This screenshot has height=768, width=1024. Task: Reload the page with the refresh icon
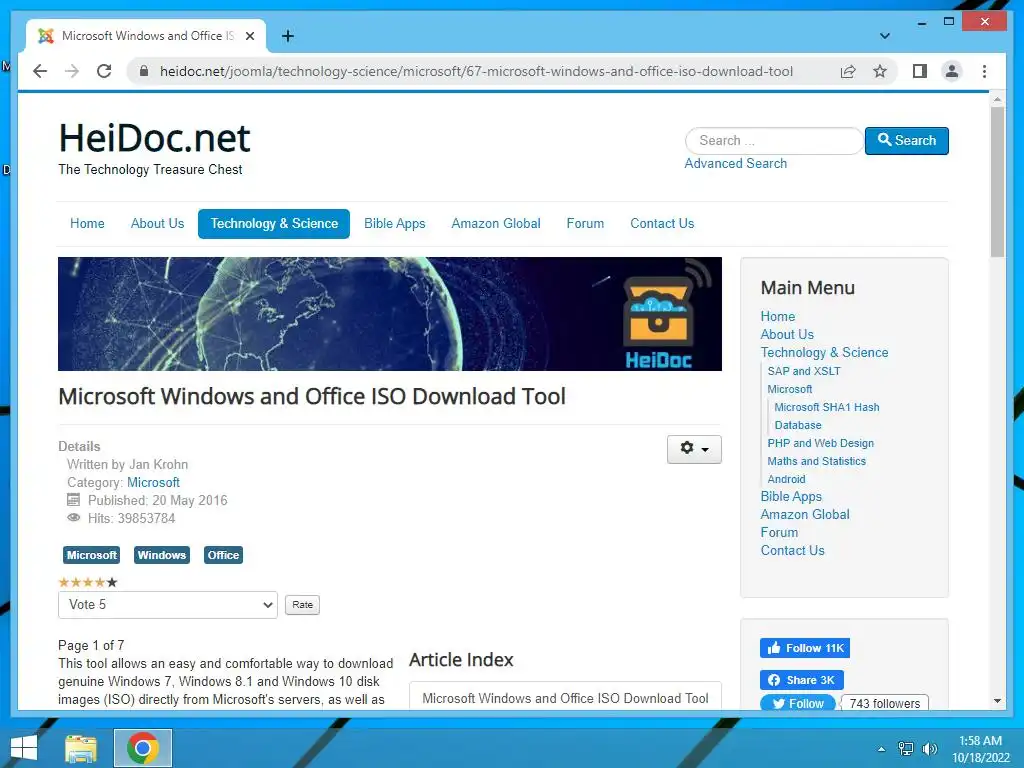(x=104, y=71)
